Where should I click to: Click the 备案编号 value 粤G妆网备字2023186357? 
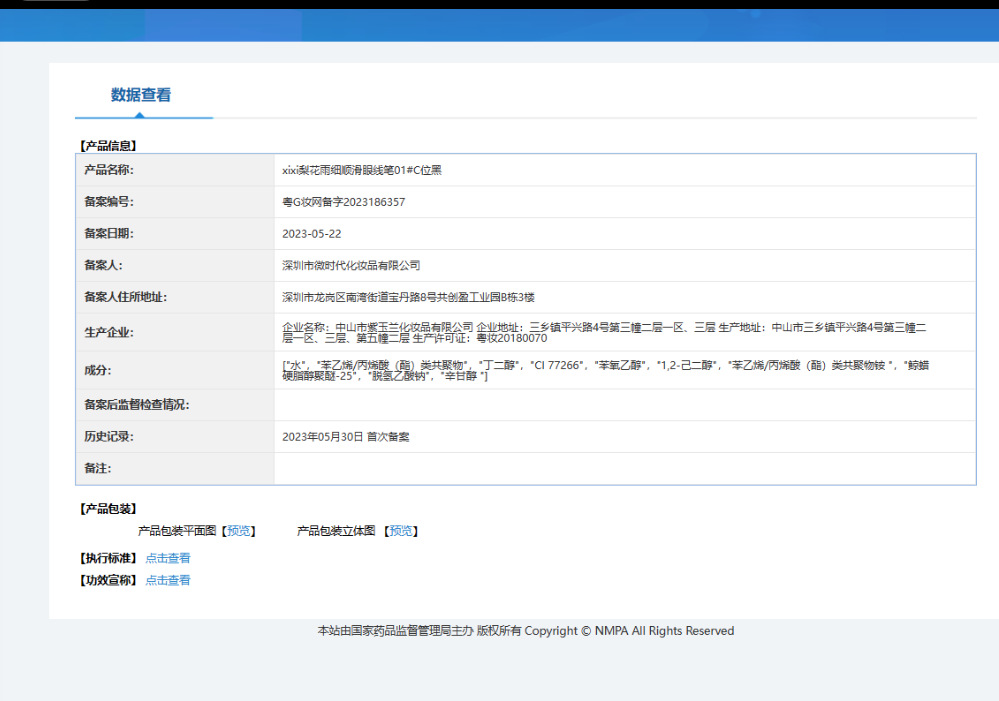(343, 202)
